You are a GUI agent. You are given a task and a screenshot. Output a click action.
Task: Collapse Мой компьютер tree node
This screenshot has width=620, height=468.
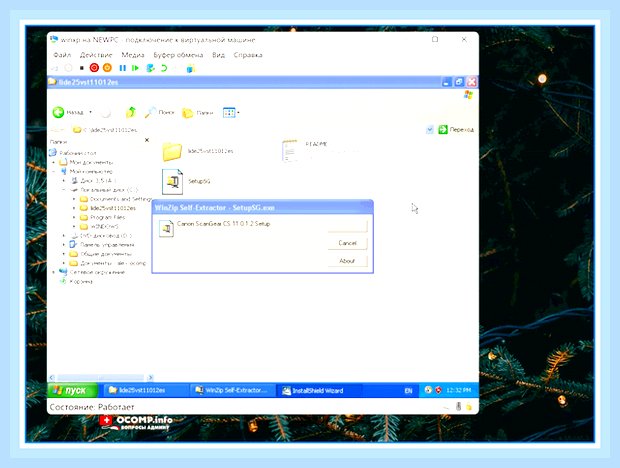54,172
